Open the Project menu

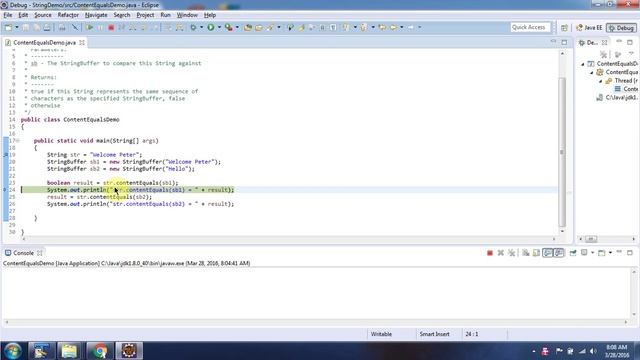(145, 15)
